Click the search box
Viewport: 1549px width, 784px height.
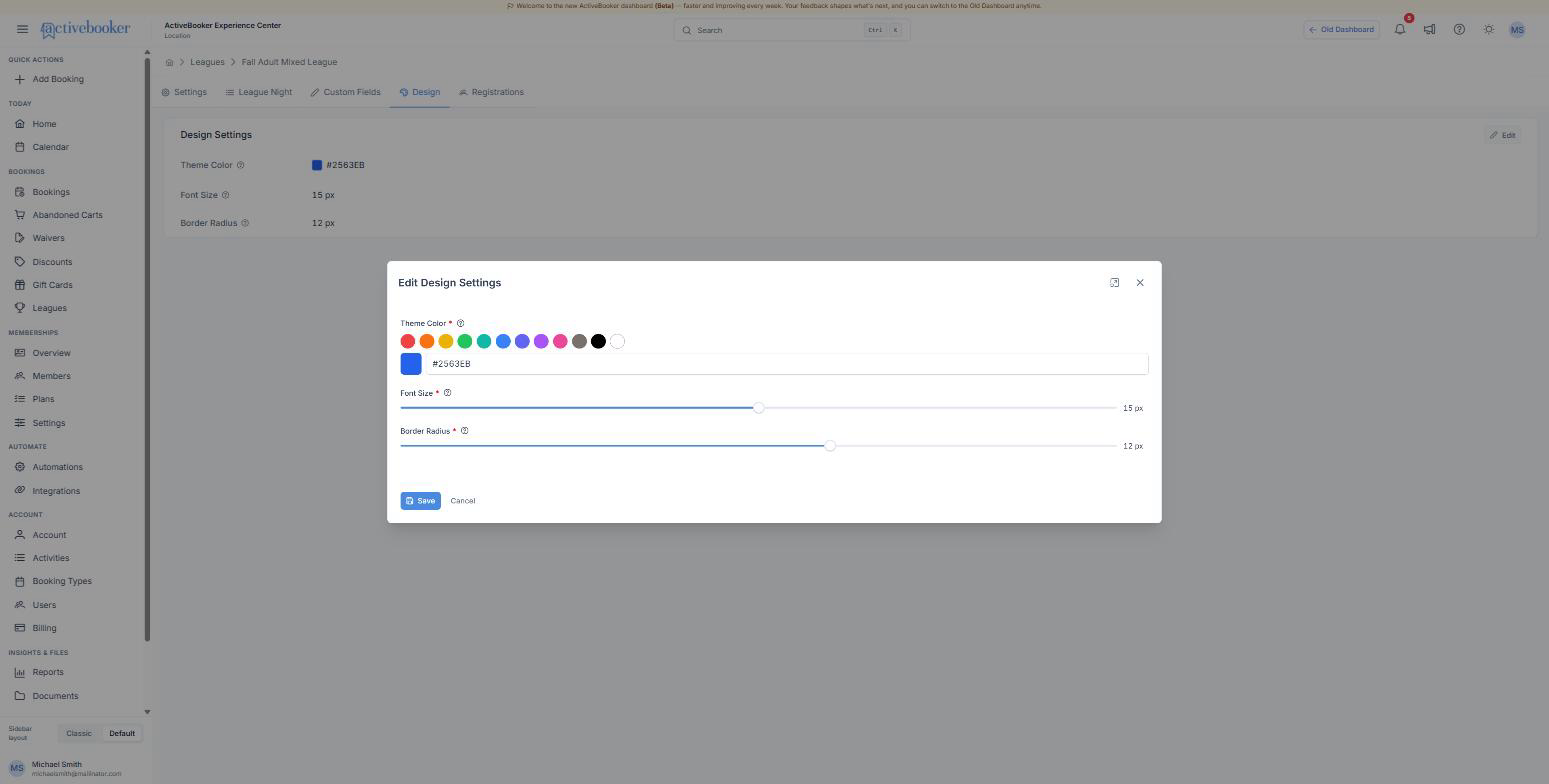pyautogui.click(x=792, y=30)
